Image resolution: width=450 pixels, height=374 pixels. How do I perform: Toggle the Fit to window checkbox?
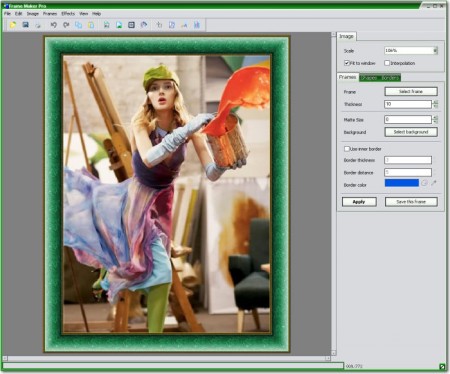click(347, 63)
